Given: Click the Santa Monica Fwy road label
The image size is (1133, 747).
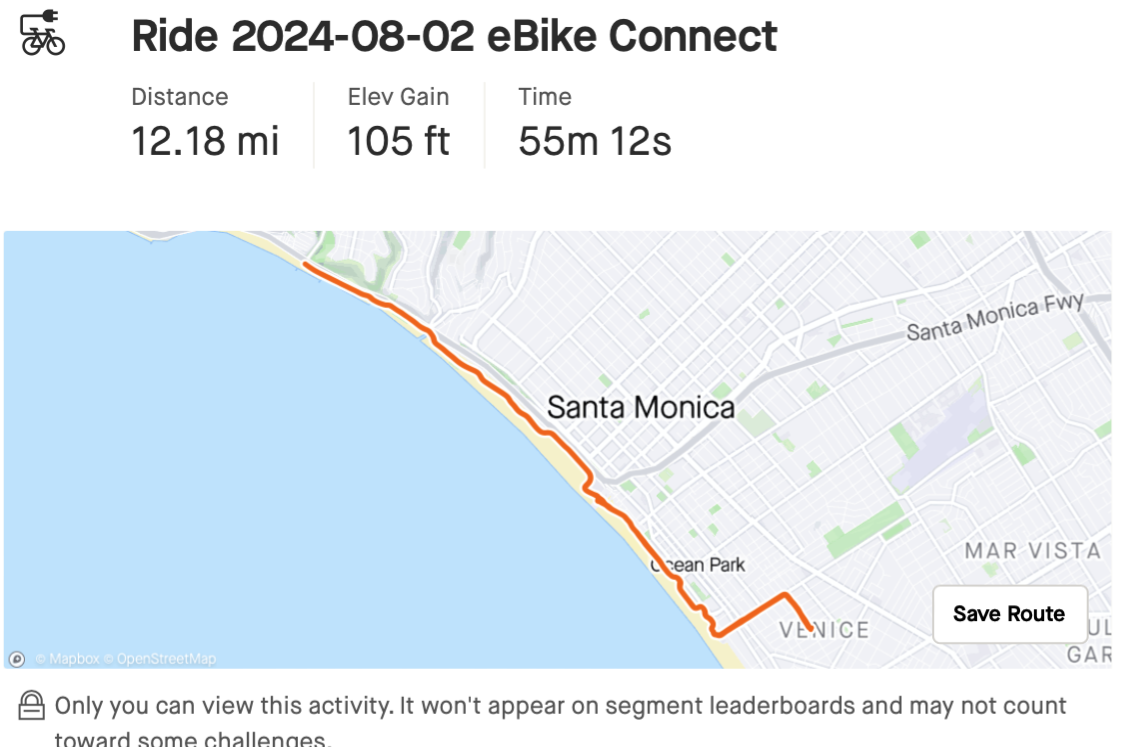Looking at the screenshot, I should [x=994, y=320].
